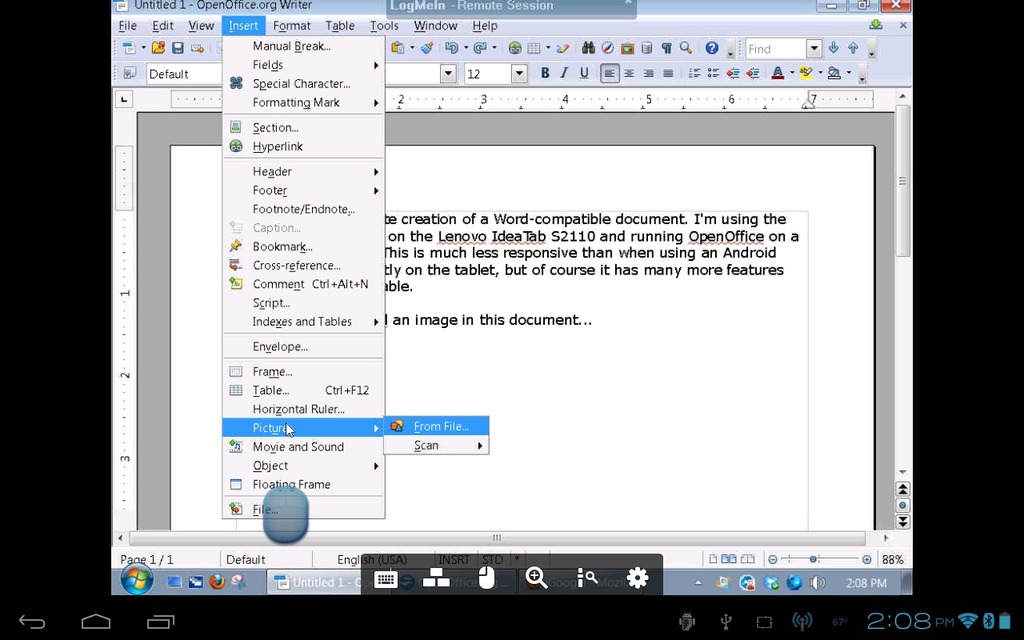Toggle bulleted list

point(713,73)
